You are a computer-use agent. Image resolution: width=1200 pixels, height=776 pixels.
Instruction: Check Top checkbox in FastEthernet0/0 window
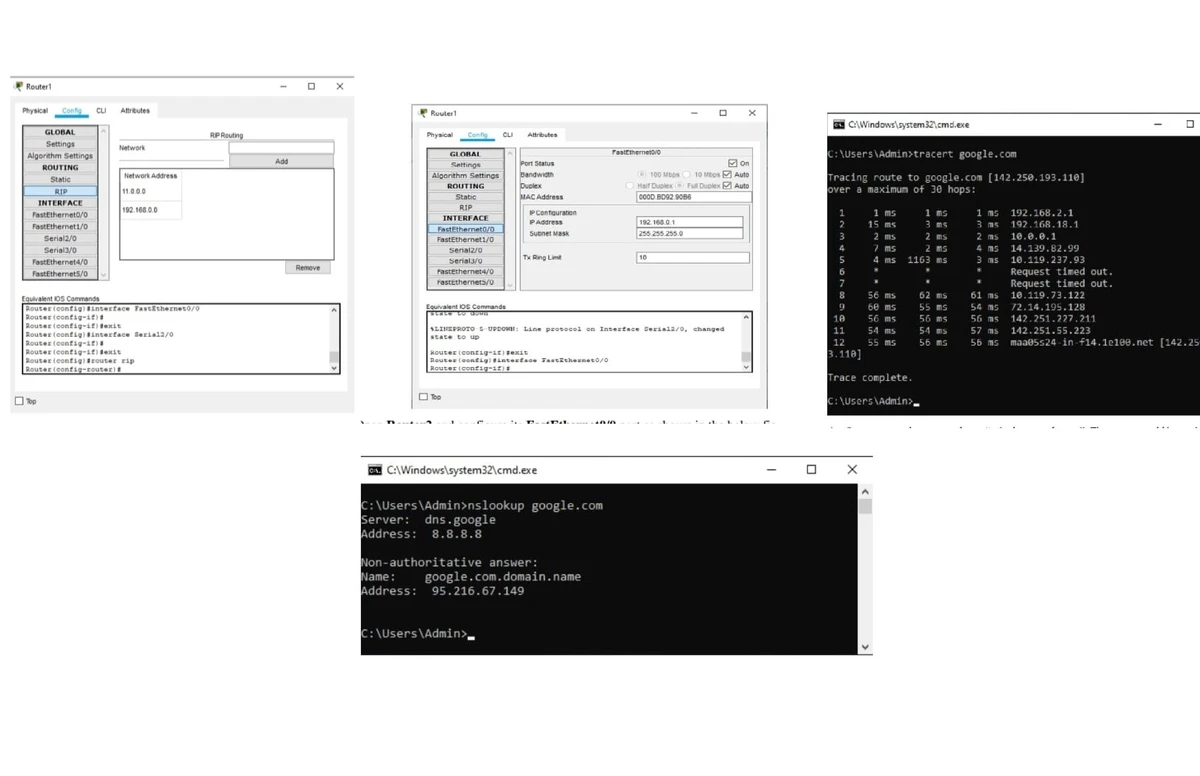[424, 397]
